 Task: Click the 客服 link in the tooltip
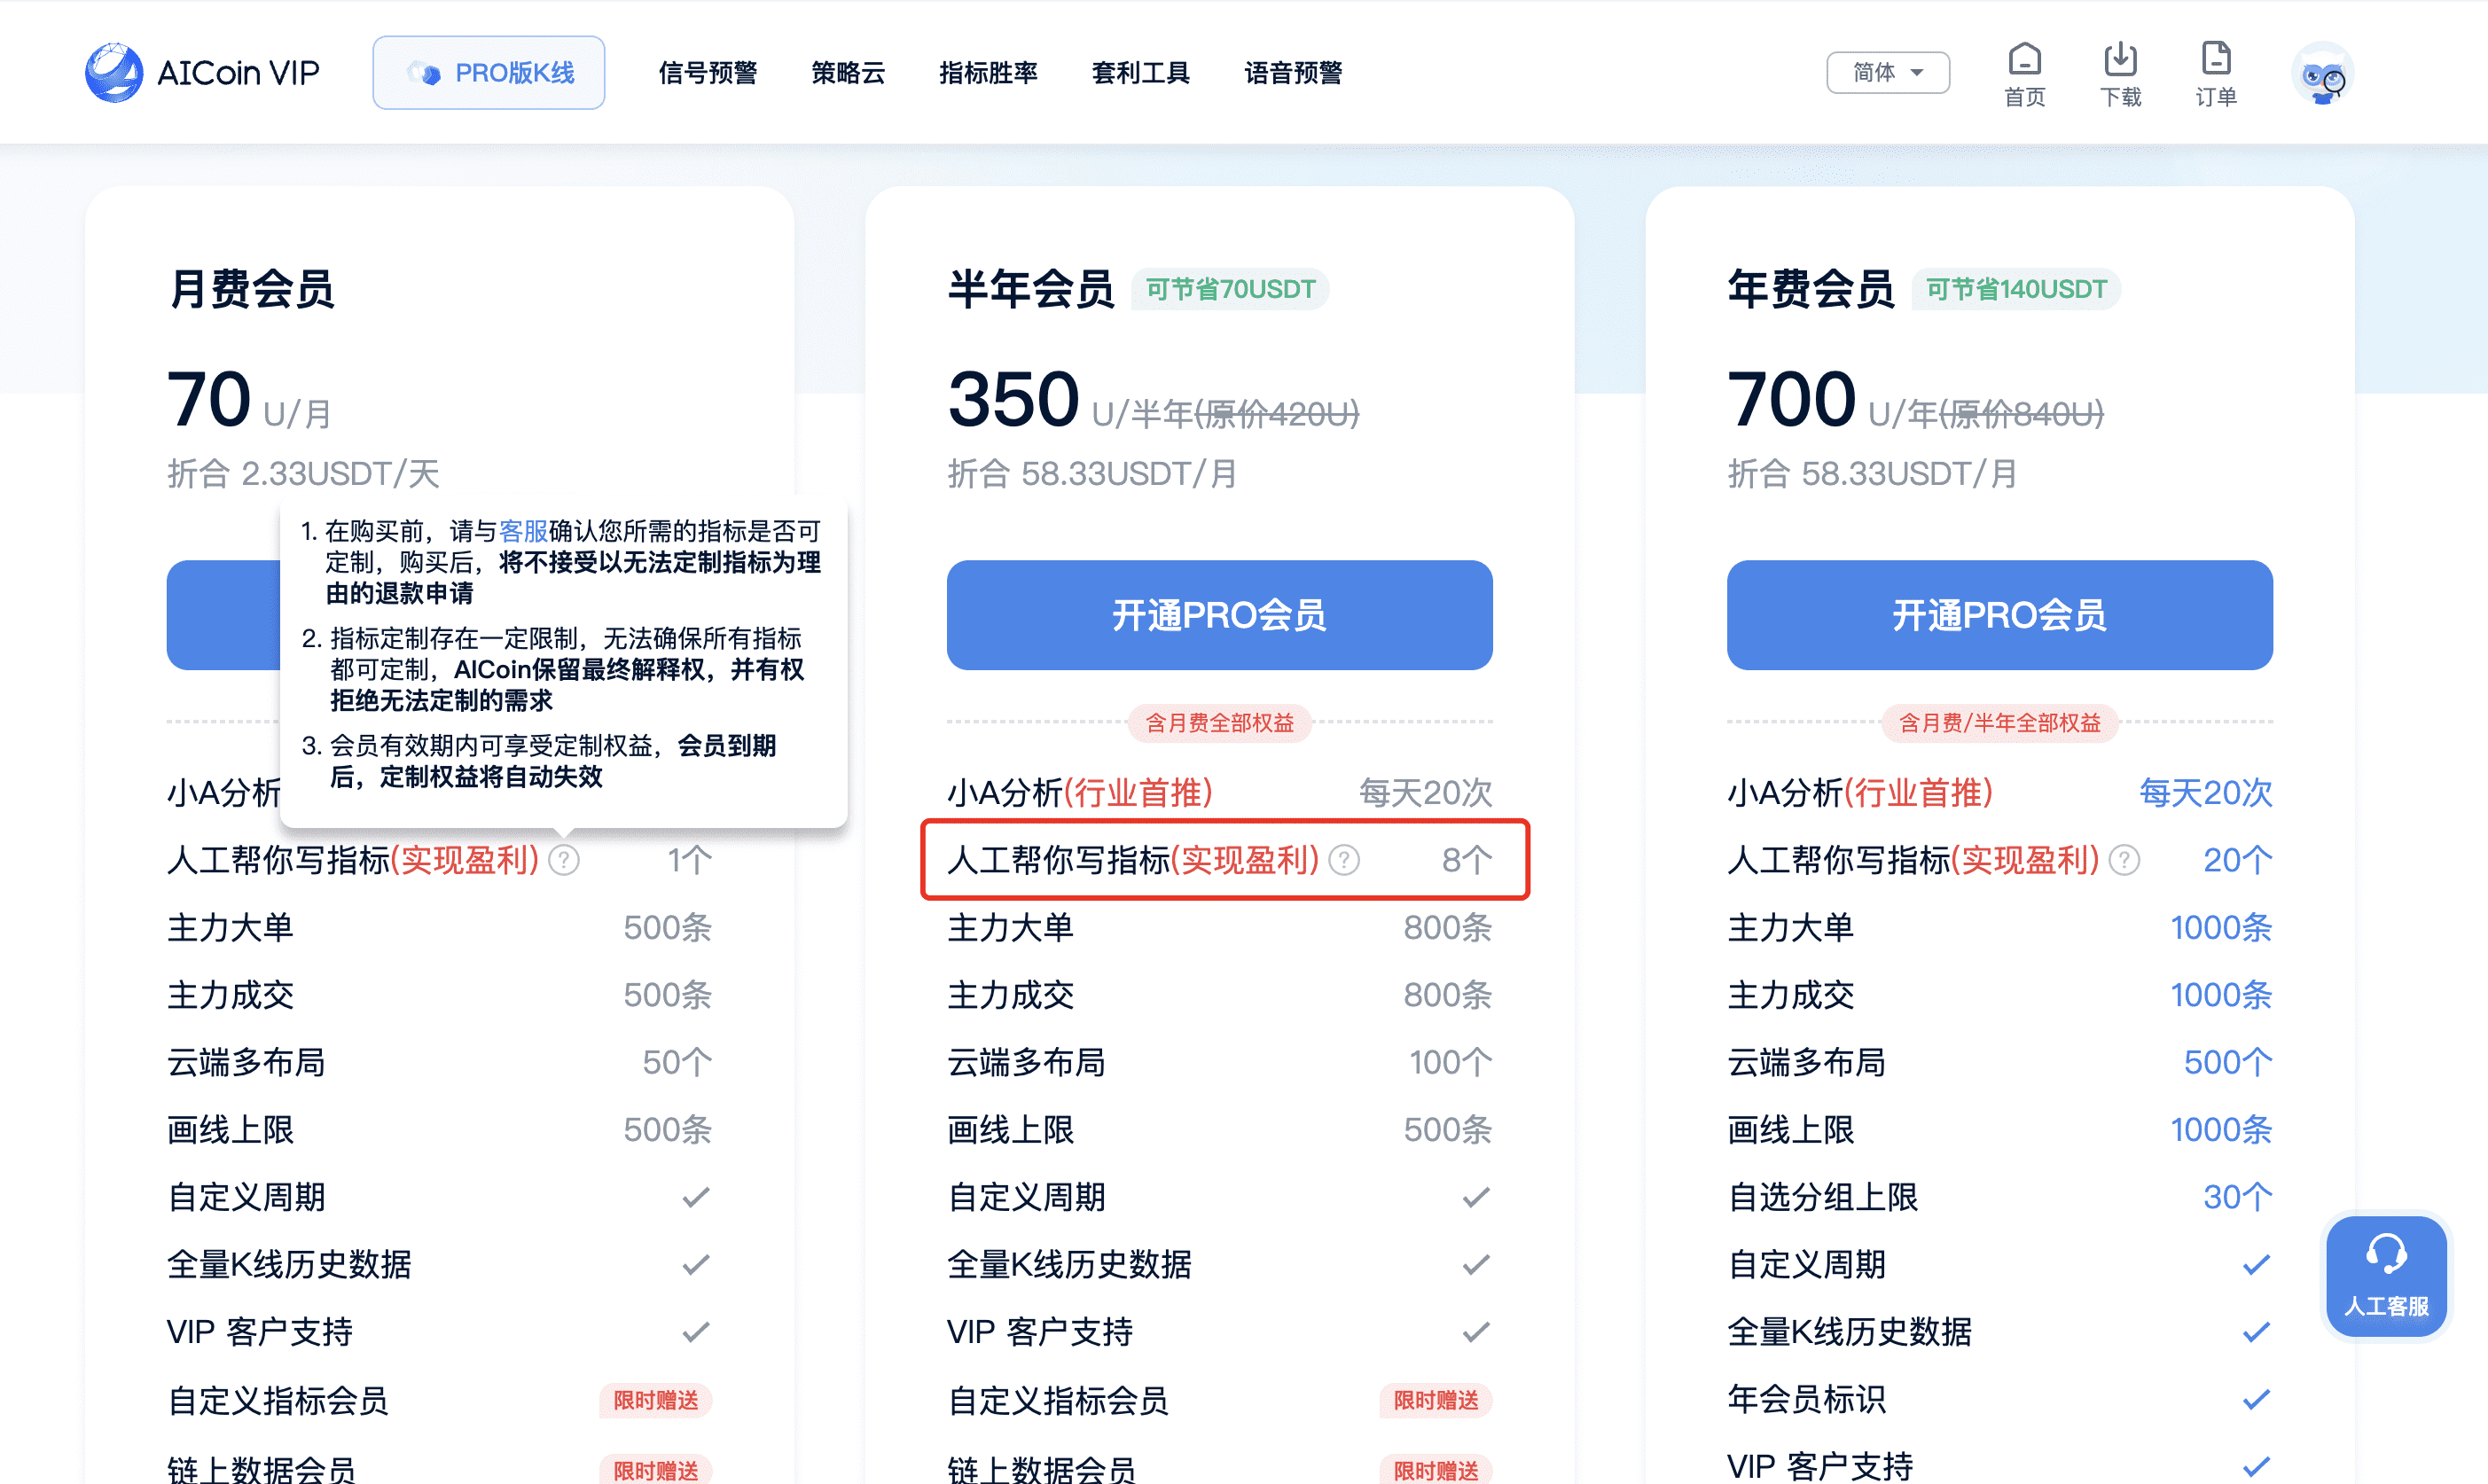[523, 531]
